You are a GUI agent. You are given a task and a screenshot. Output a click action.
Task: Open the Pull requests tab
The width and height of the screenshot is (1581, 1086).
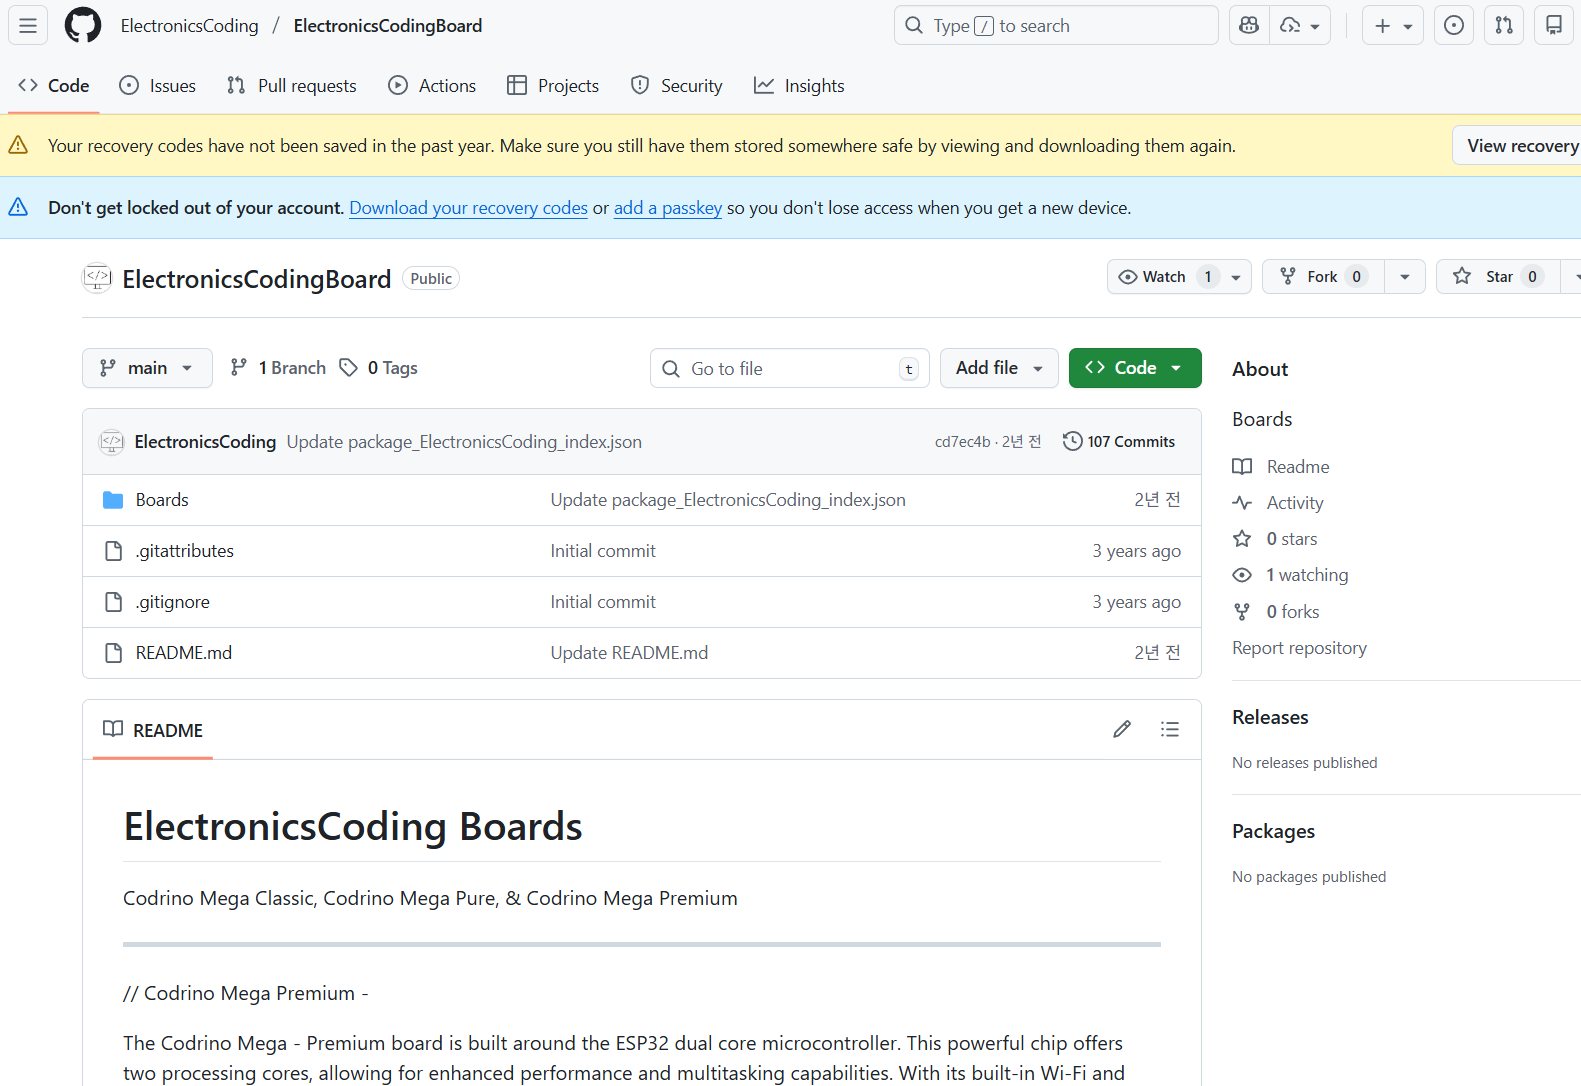(x=291, y=86)
